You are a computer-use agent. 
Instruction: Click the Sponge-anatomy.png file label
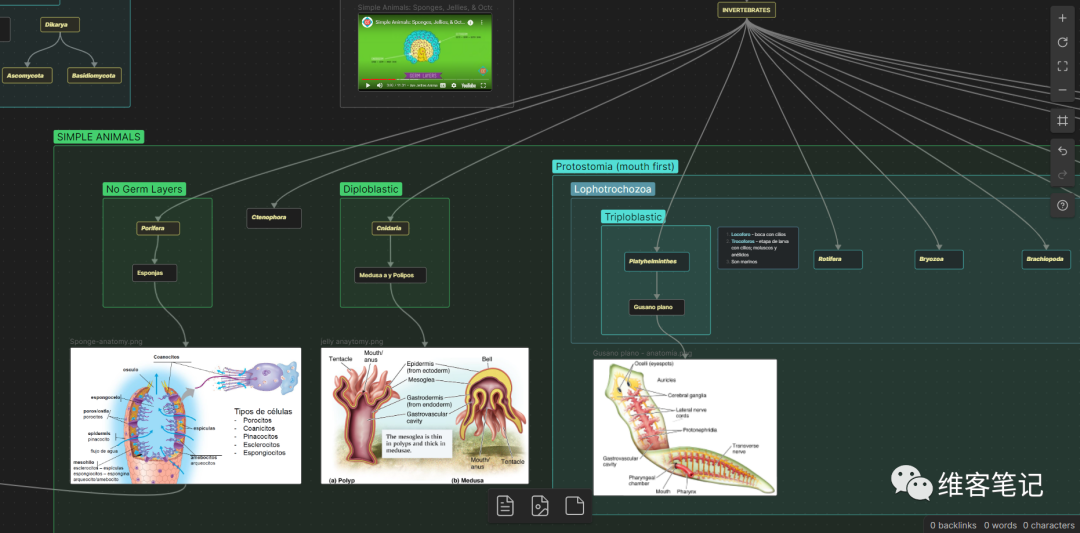click(106, 342)
